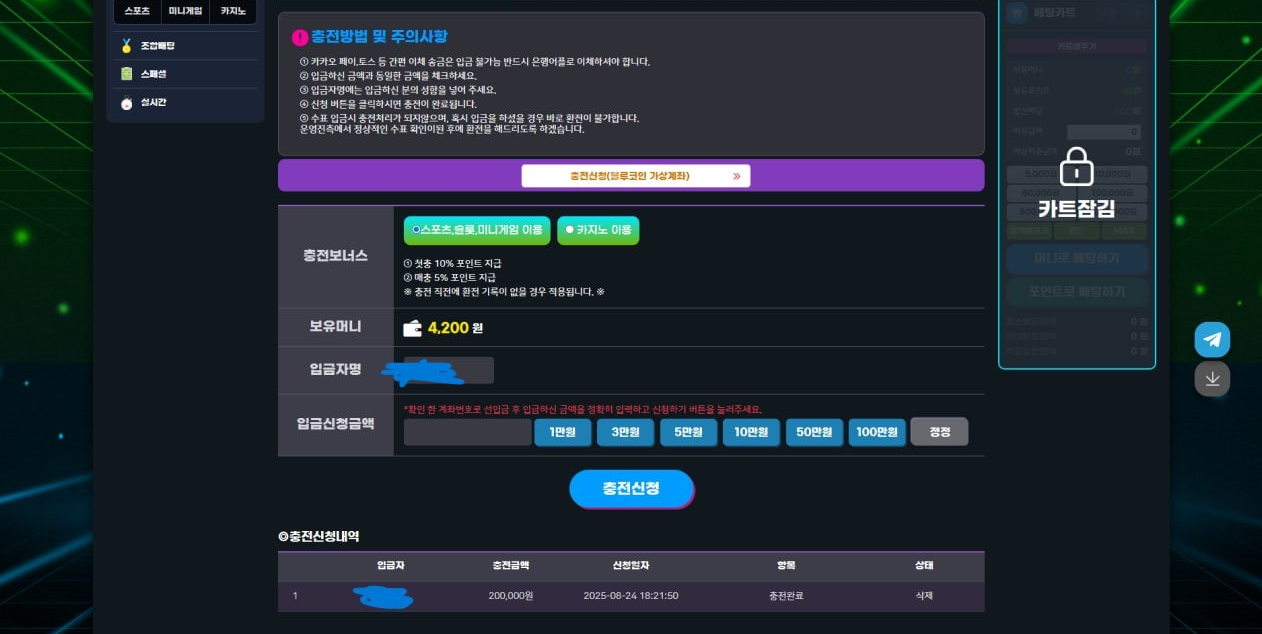Viewport: 1262px width, 634px height.
Task: Click the 입금자명 row label
Action: point(336,370)
